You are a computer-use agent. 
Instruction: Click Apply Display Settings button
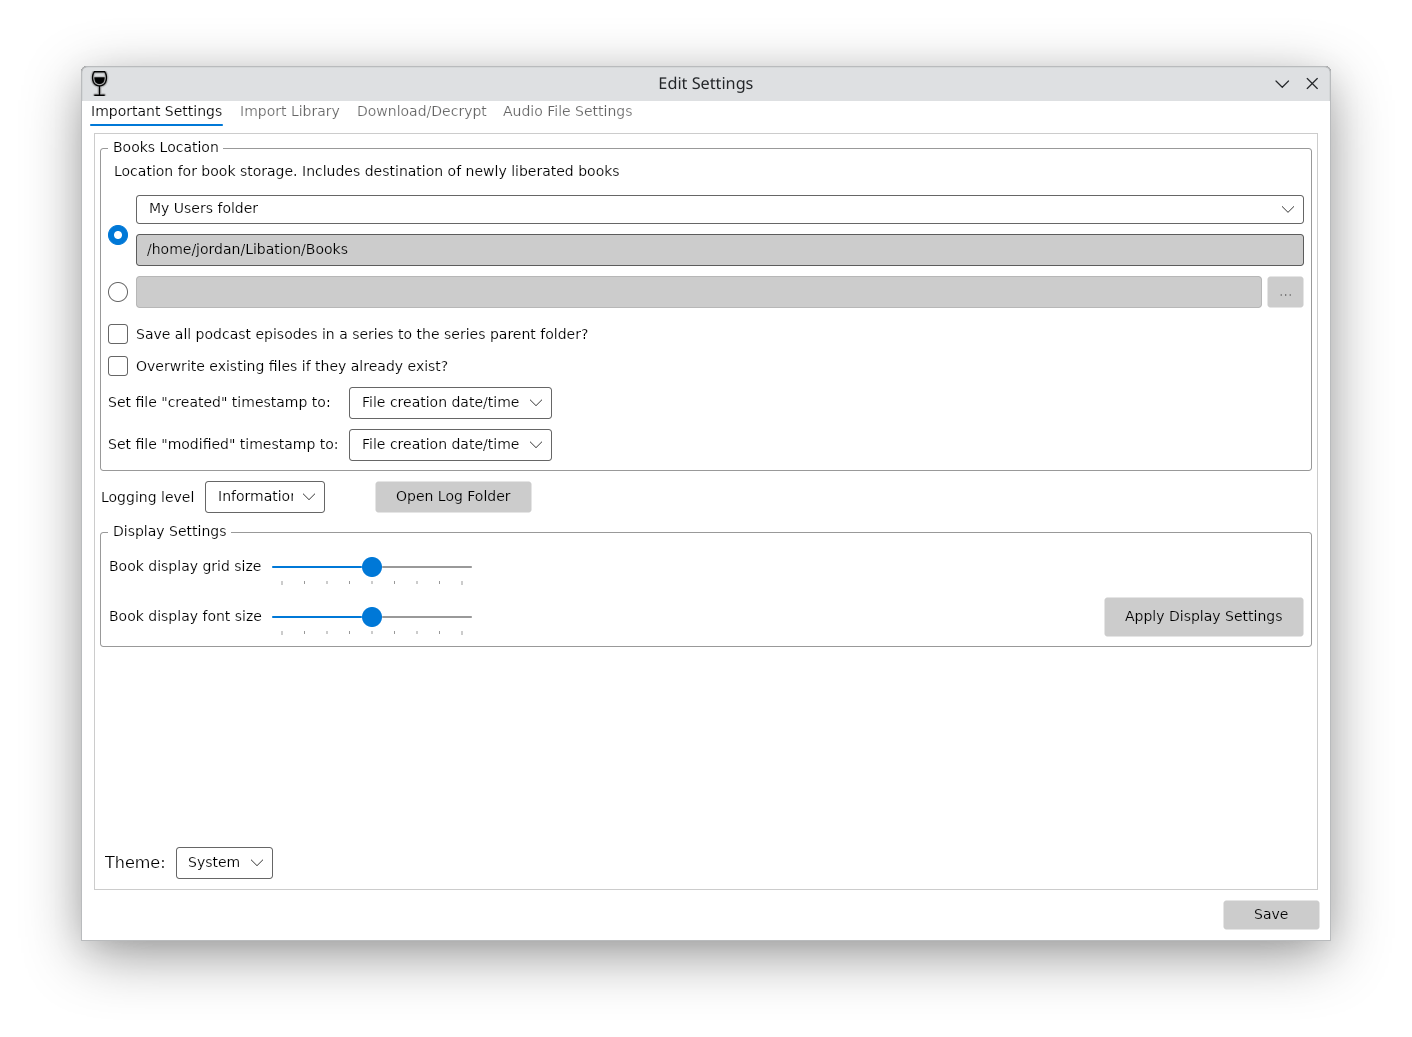click(x=1203, y=617)
